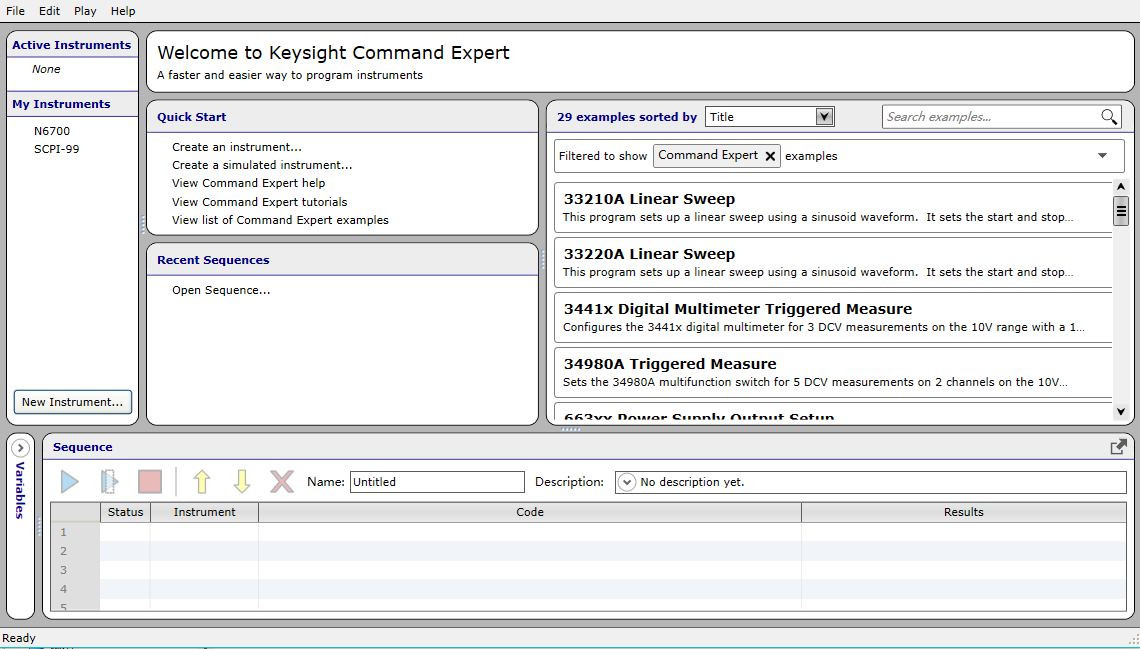Screen dimensions: 1140x649
Task: Select sequence row 4
Action: pyautogui.click(x=588, y=589)
